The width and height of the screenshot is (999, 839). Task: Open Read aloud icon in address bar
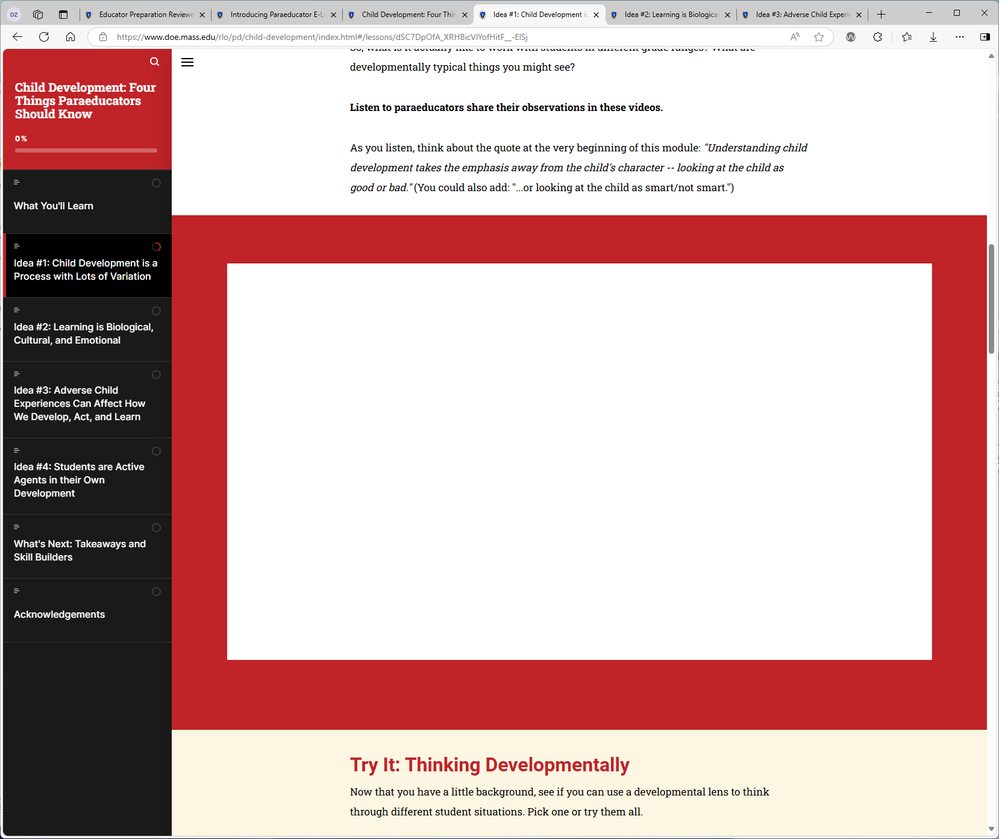point(794,37)
